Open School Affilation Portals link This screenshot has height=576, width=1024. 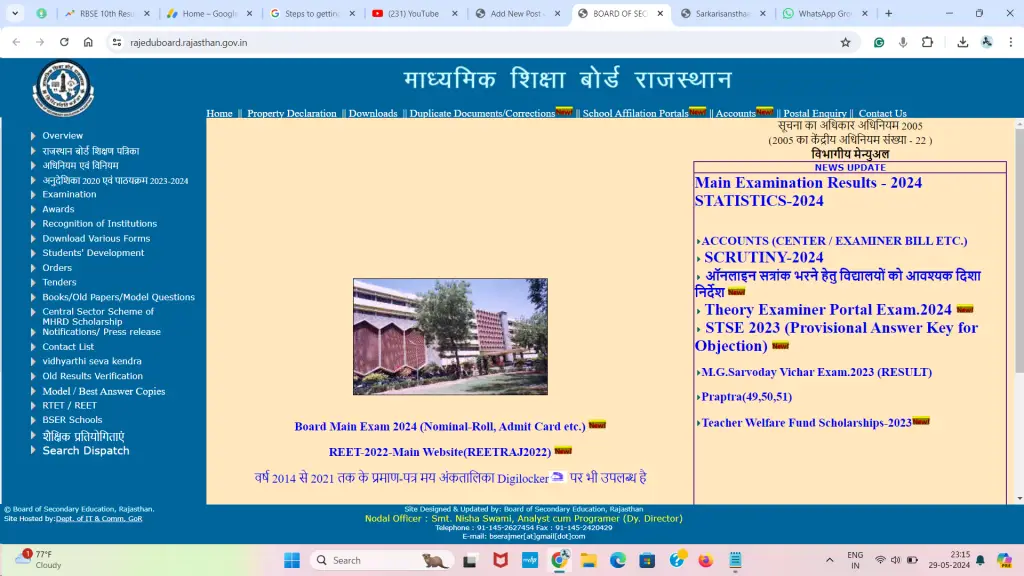635,114
